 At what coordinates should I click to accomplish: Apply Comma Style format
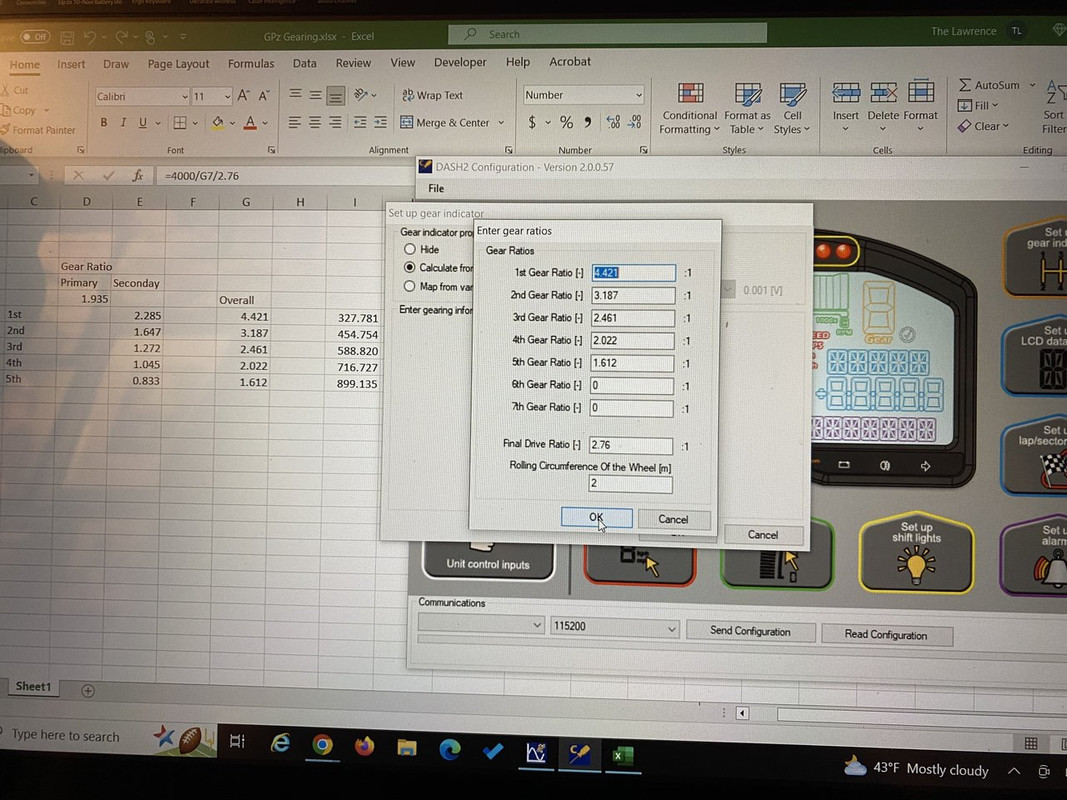coord(588,122)
